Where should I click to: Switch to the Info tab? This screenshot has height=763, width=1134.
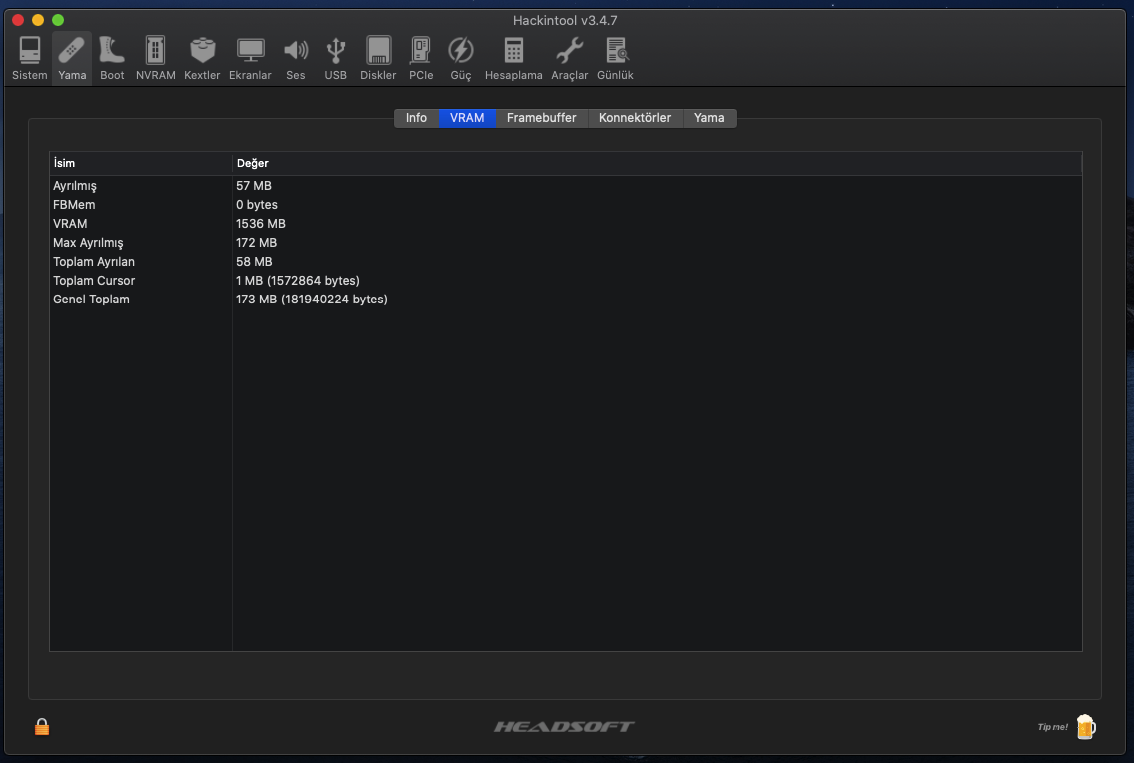click(x=416, y=117)
